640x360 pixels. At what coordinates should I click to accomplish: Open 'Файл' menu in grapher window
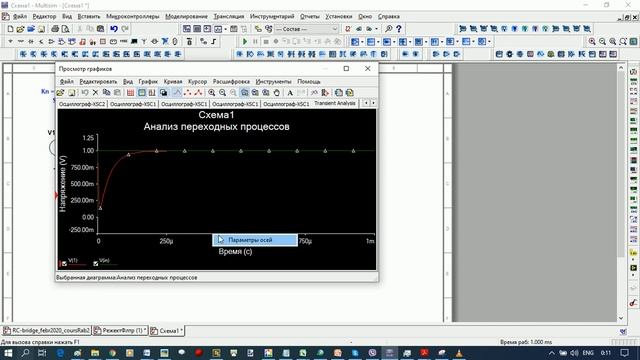click(67, 82)
